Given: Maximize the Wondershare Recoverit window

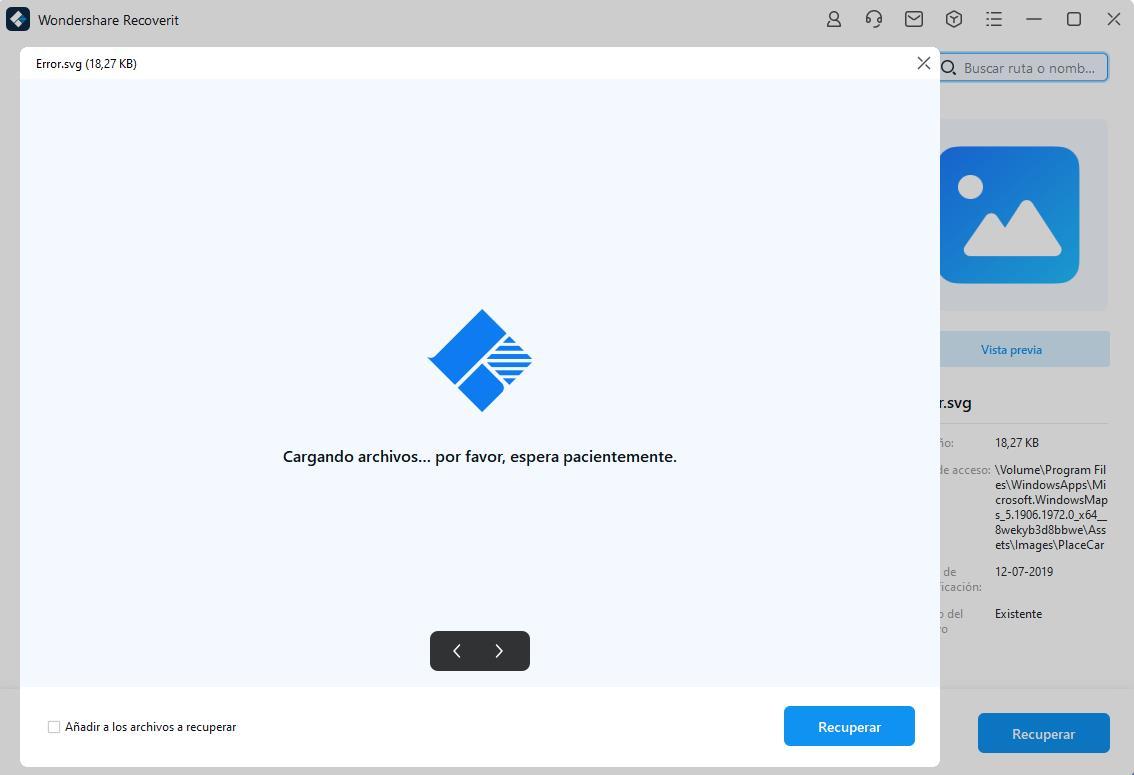Looking at the screenshot, I should (1074, 19).
